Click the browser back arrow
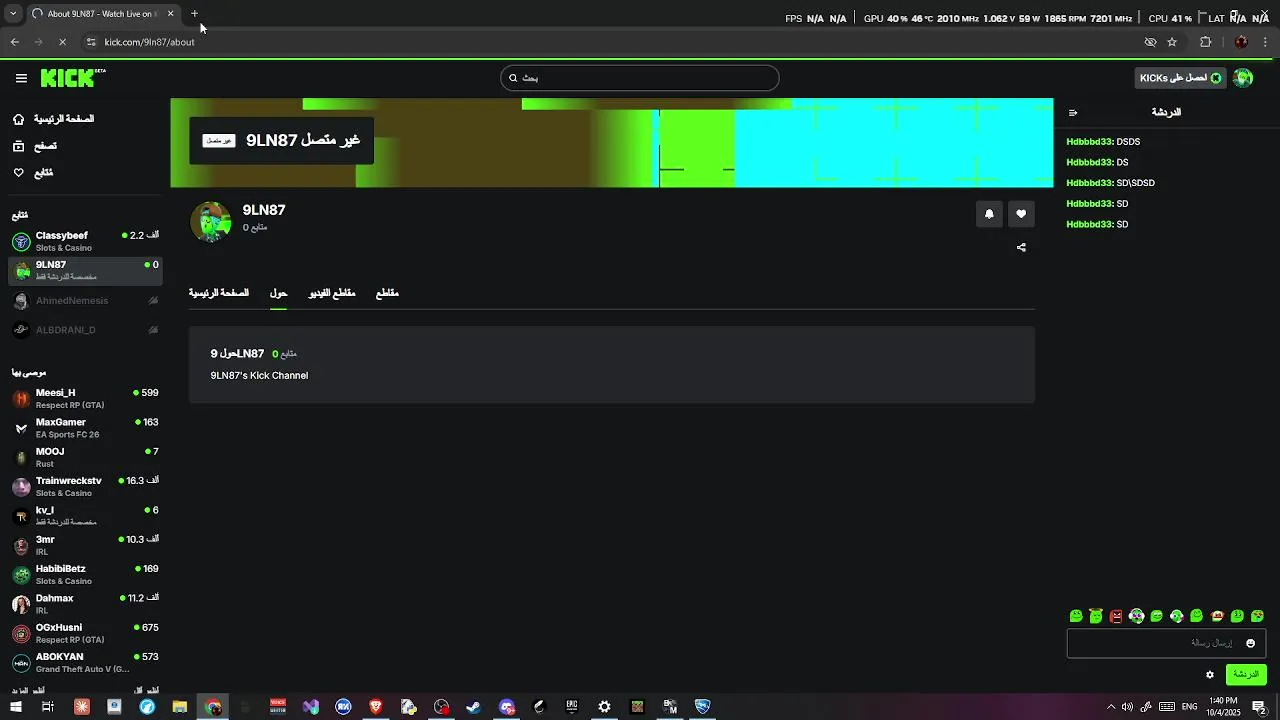This screenshot has width=1280, height=720. point(14,42)
